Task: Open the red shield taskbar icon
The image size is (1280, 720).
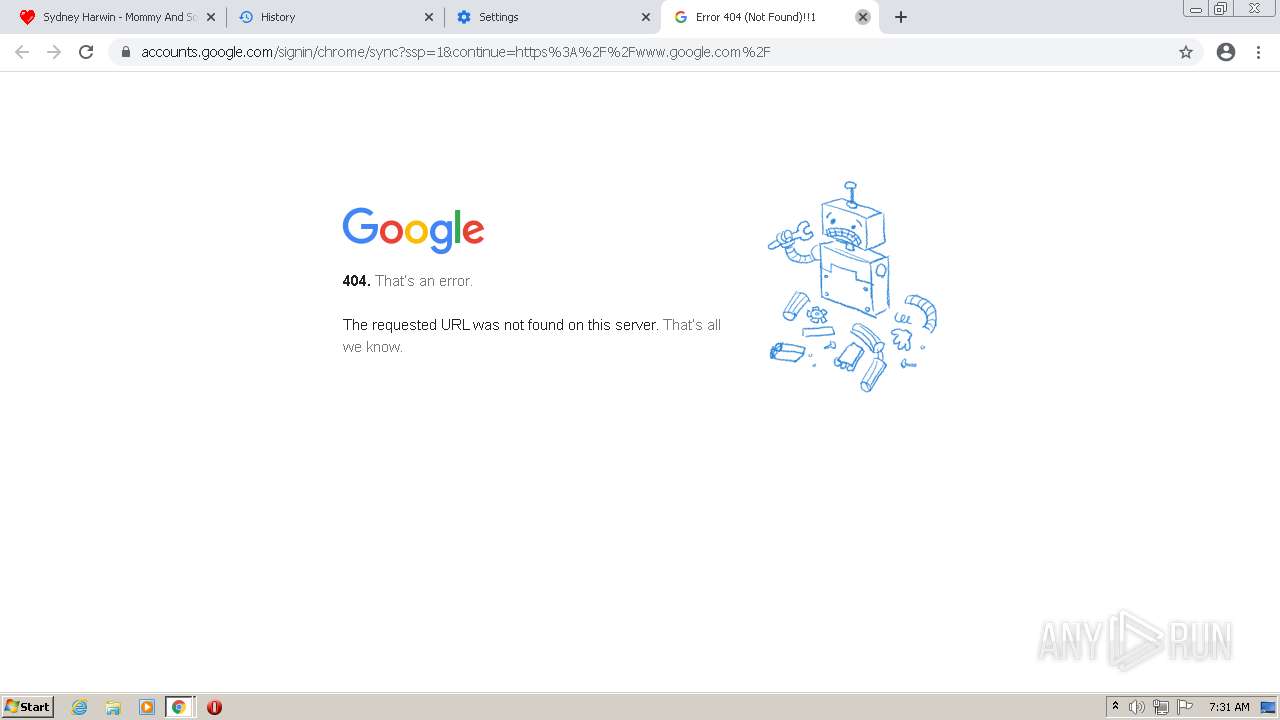Action: point(214,707)
